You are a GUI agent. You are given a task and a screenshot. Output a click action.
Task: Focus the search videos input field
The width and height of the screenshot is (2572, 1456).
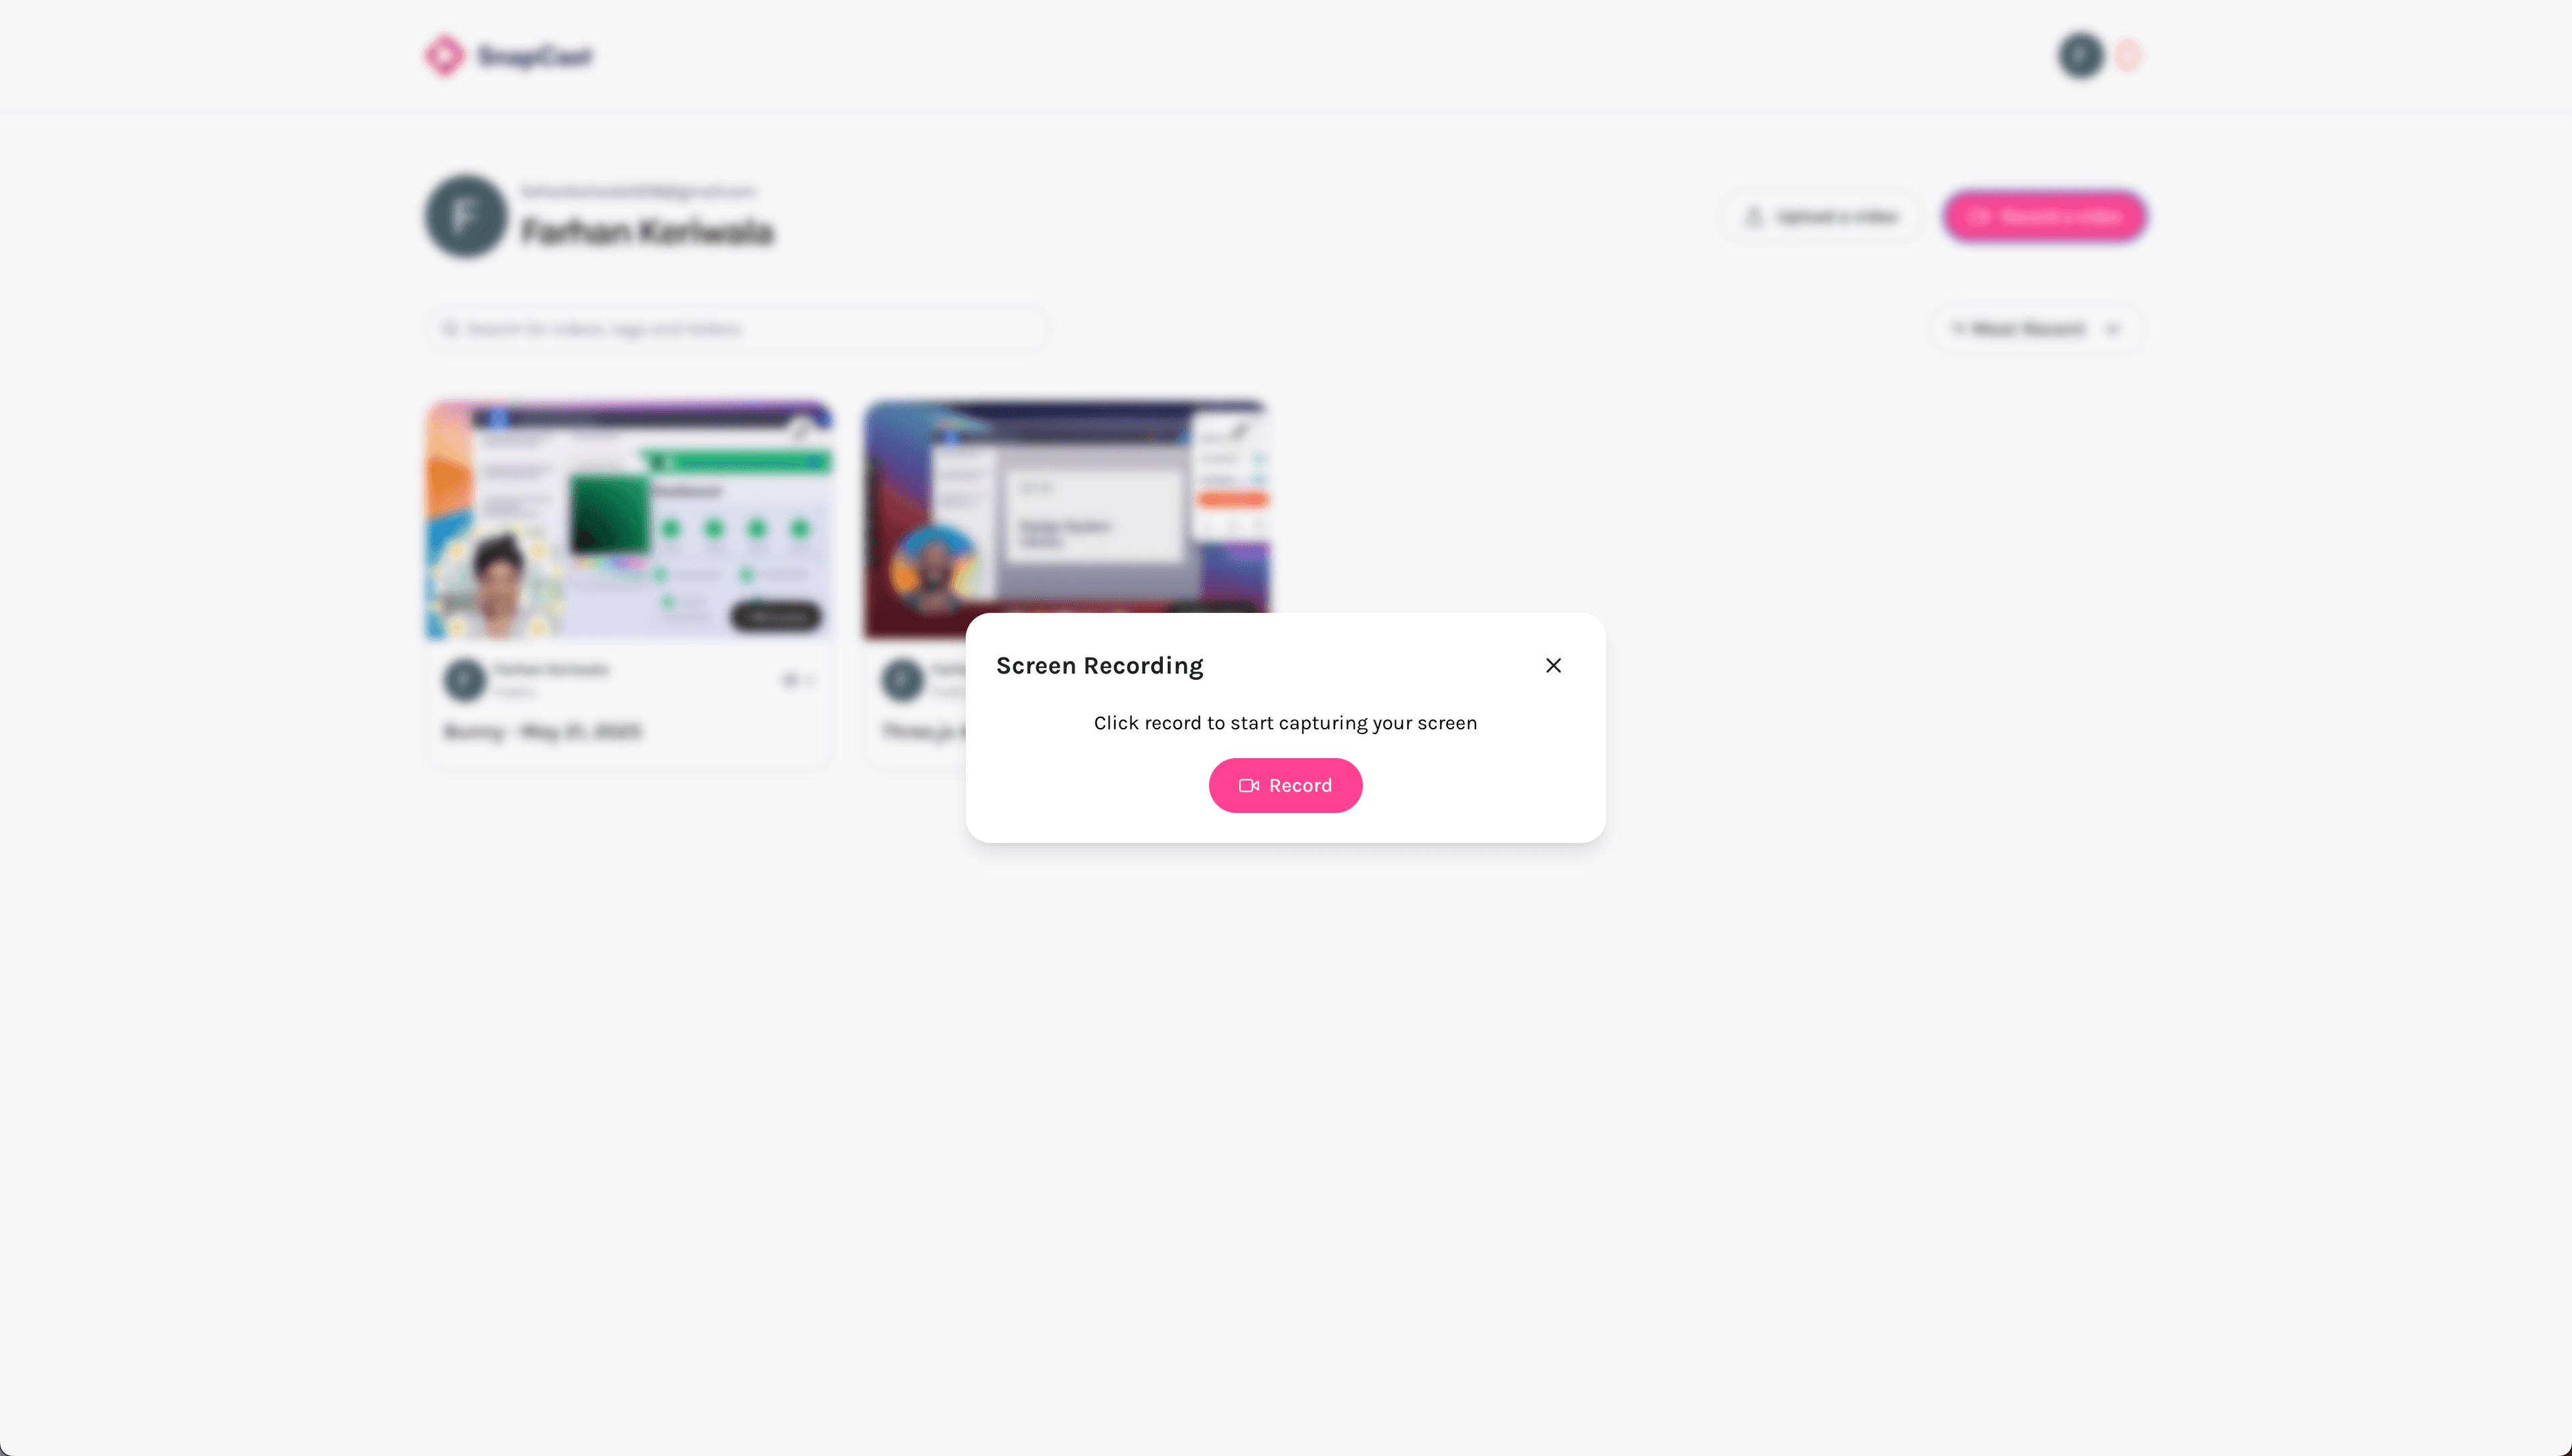point(738,329)
